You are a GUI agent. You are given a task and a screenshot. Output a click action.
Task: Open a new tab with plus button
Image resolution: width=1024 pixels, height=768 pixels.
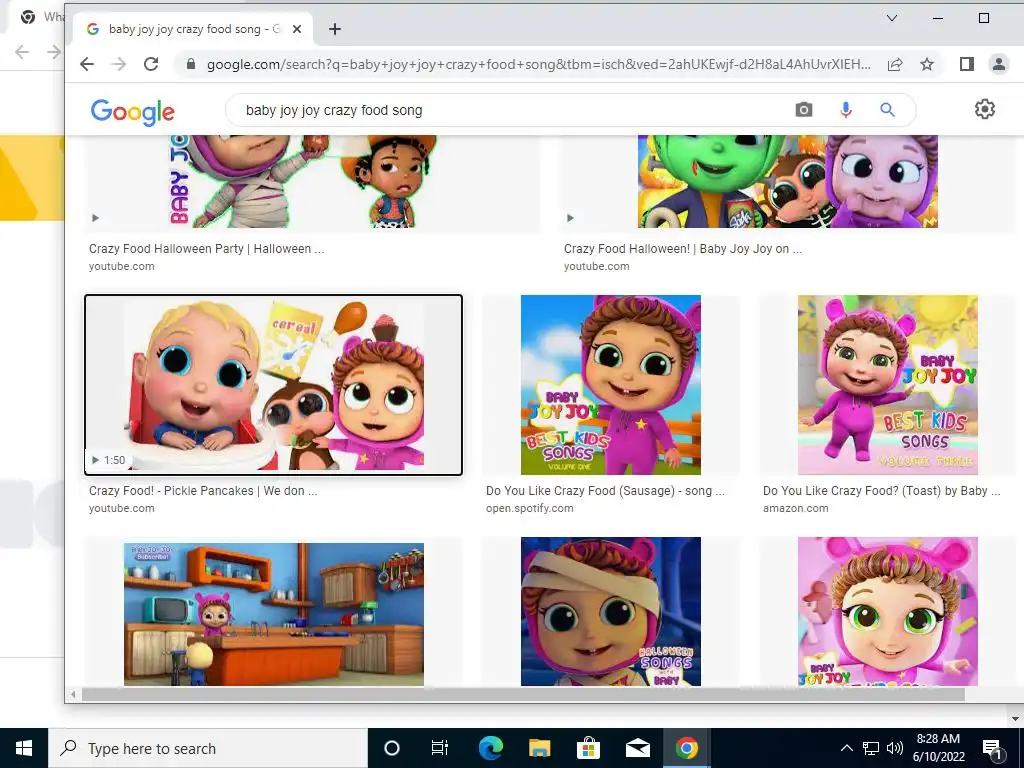tap(335, 29)
